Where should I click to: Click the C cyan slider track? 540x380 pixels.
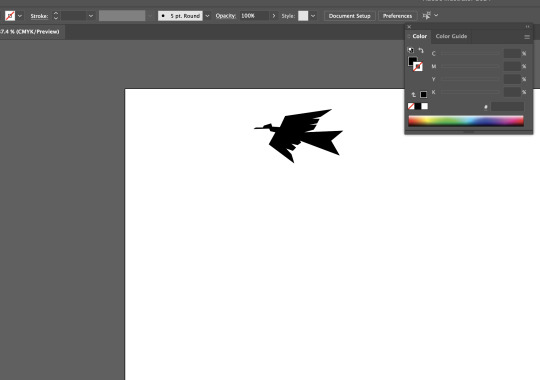click(x=470, y=53)
